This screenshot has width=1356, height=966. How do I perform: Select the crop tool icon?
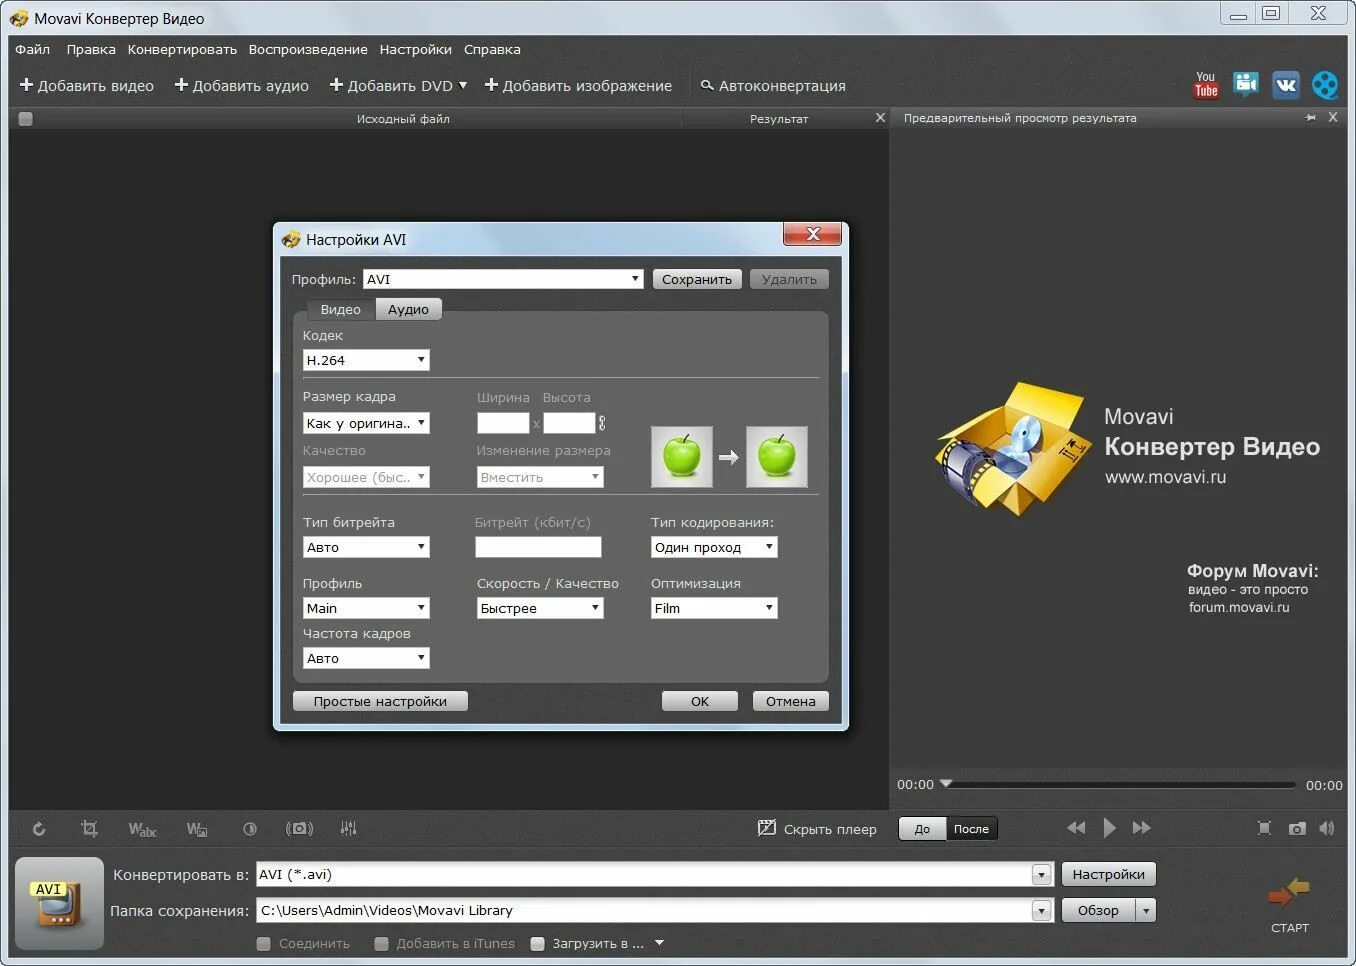tap(89, 829)
